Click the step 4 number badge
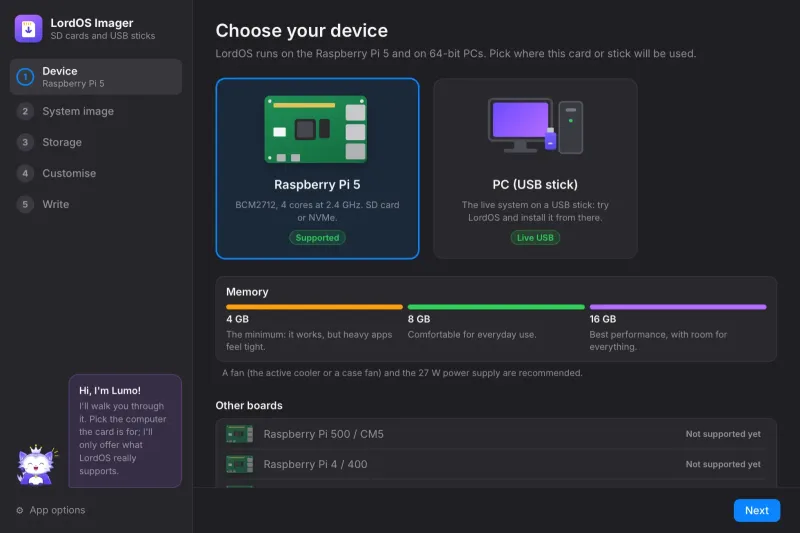Viewport: 800px width, 533px height. click(25, 173)
